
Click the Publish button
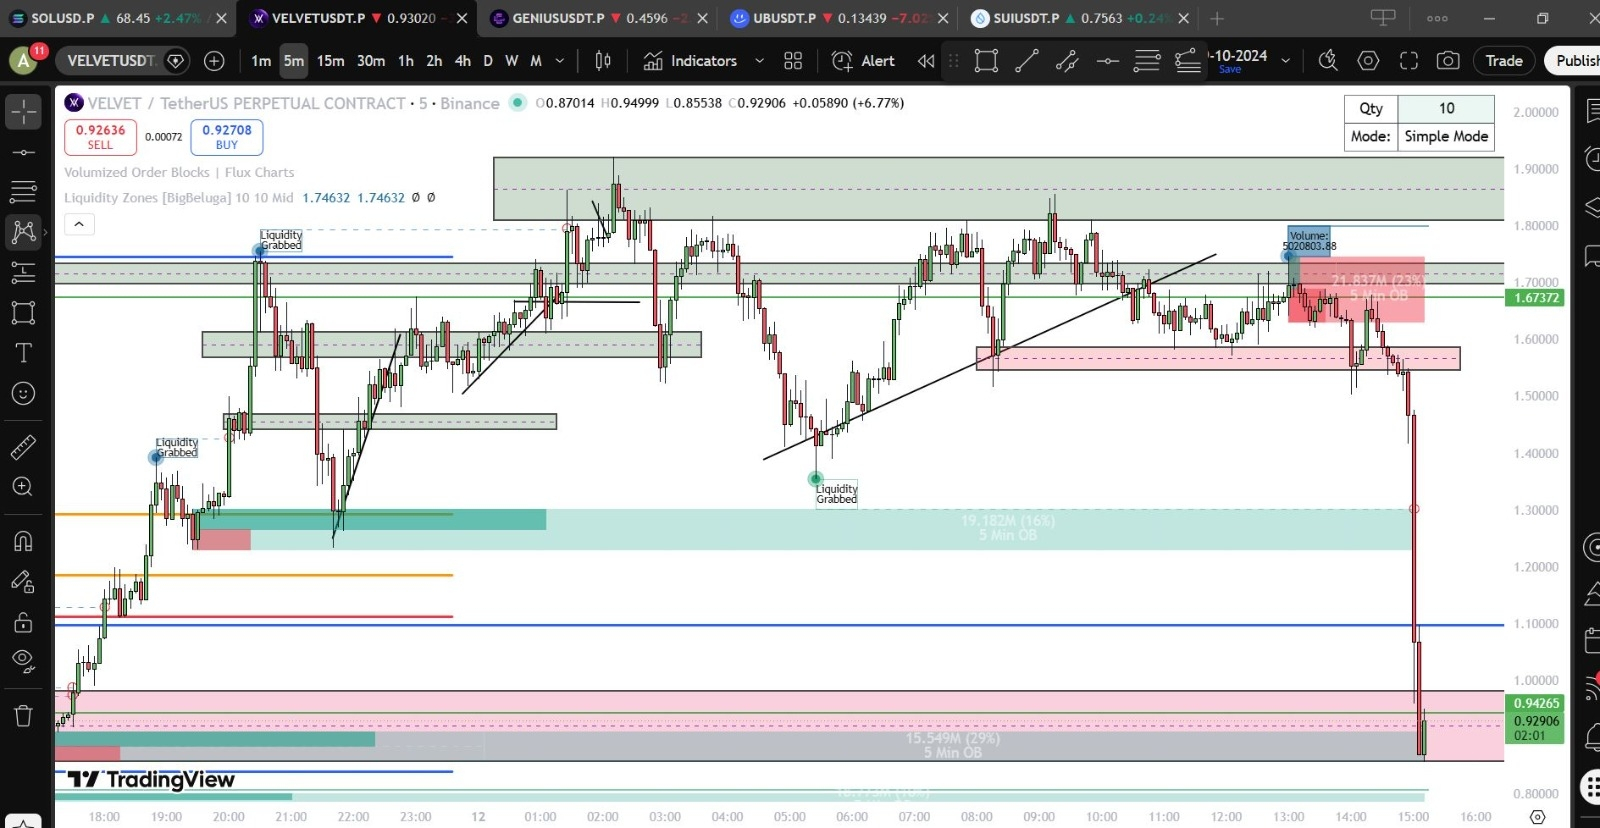[x=1574, y=61]
